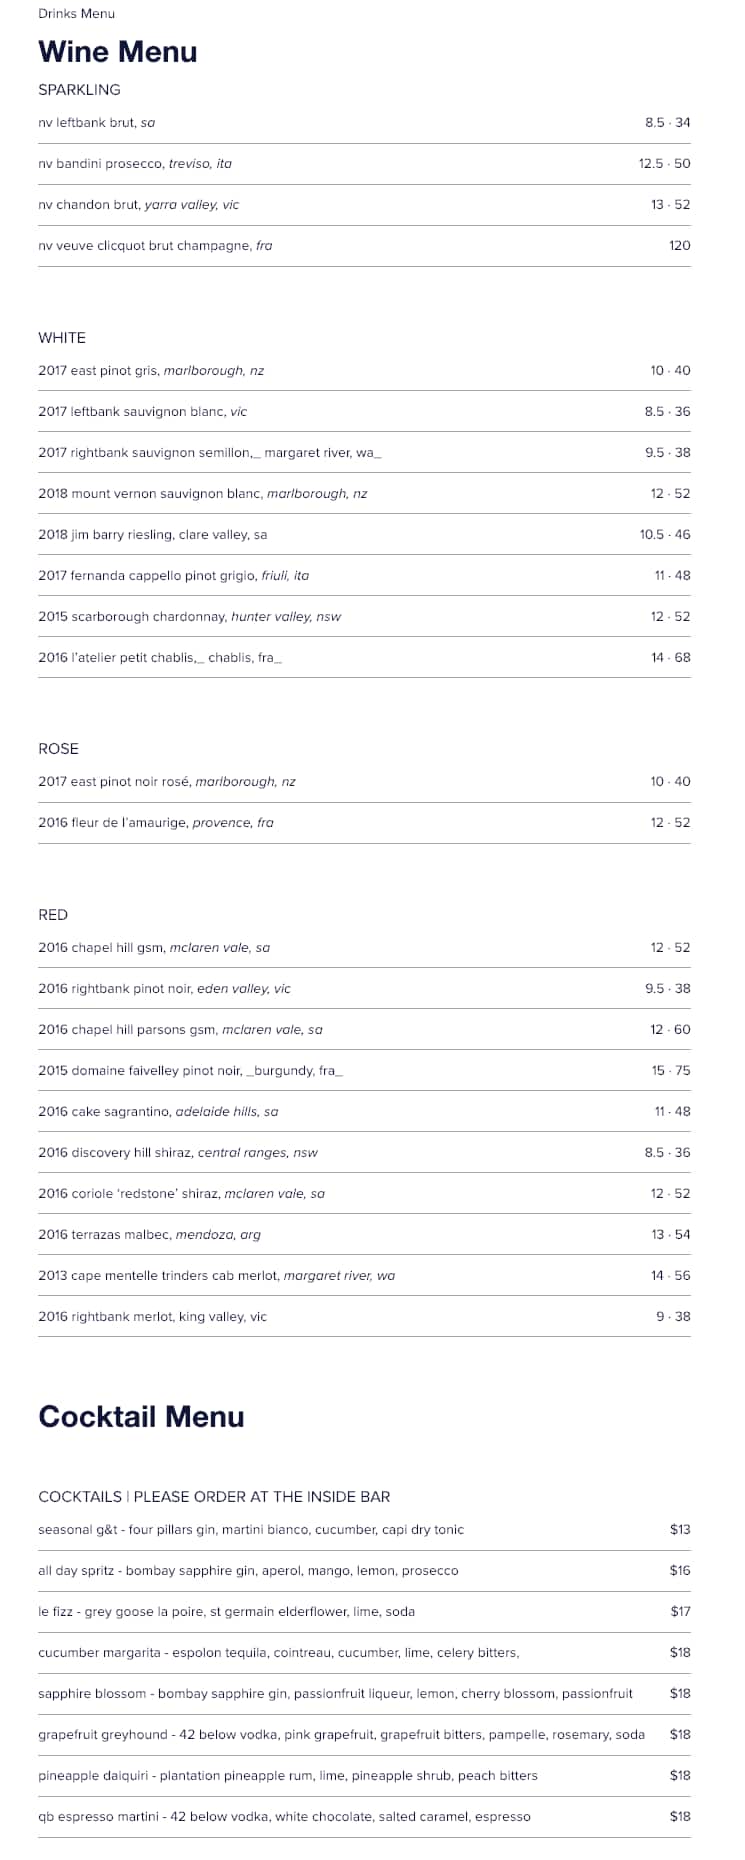Click the $17 price for le fizz

point(680,1612)
